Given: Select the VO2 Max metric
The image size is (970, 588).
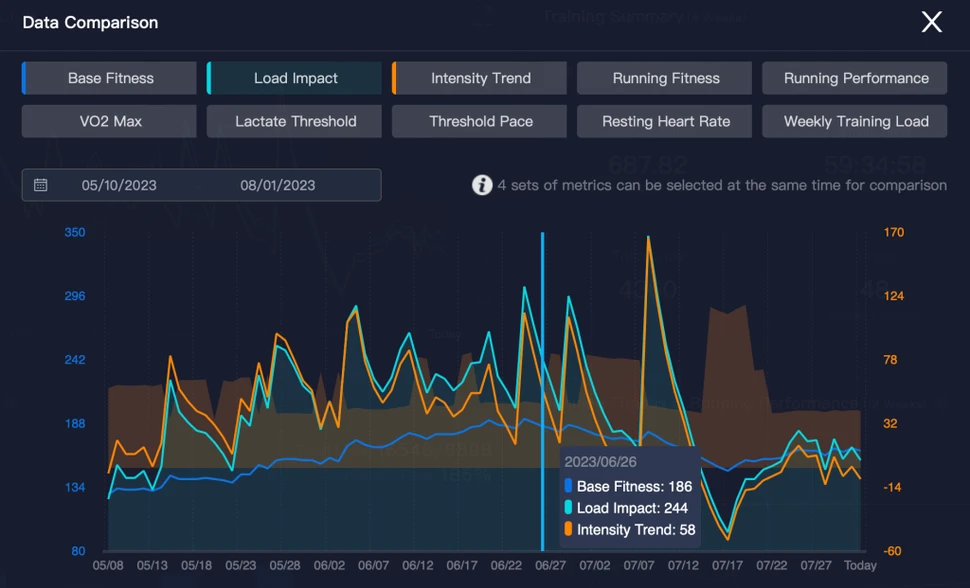Looking at the screenshot, I should pyautogui.click(x=110, y=121).
